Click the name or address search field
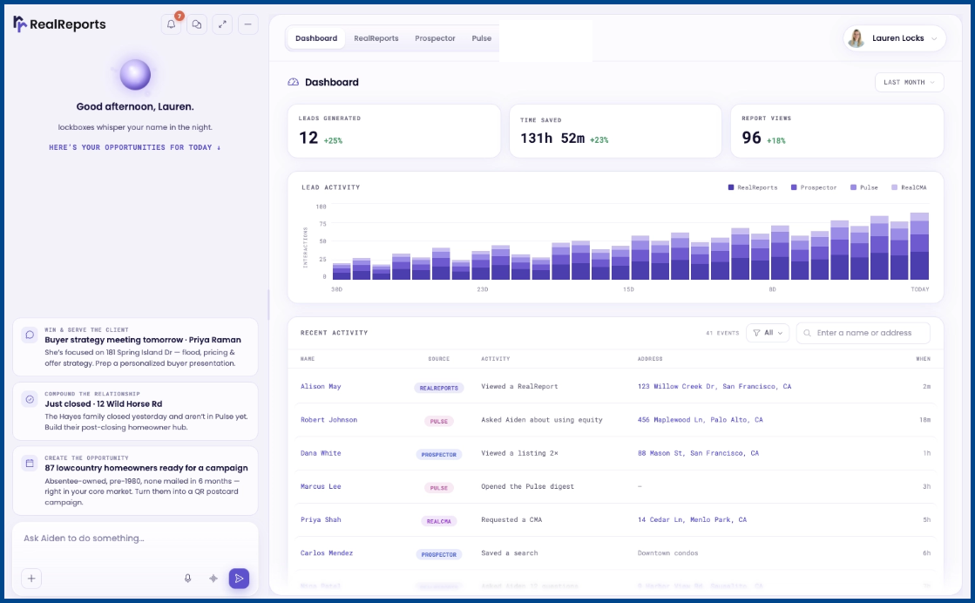Image resolution: width=975 pixels, height=603 pixels. coord(863,333)
